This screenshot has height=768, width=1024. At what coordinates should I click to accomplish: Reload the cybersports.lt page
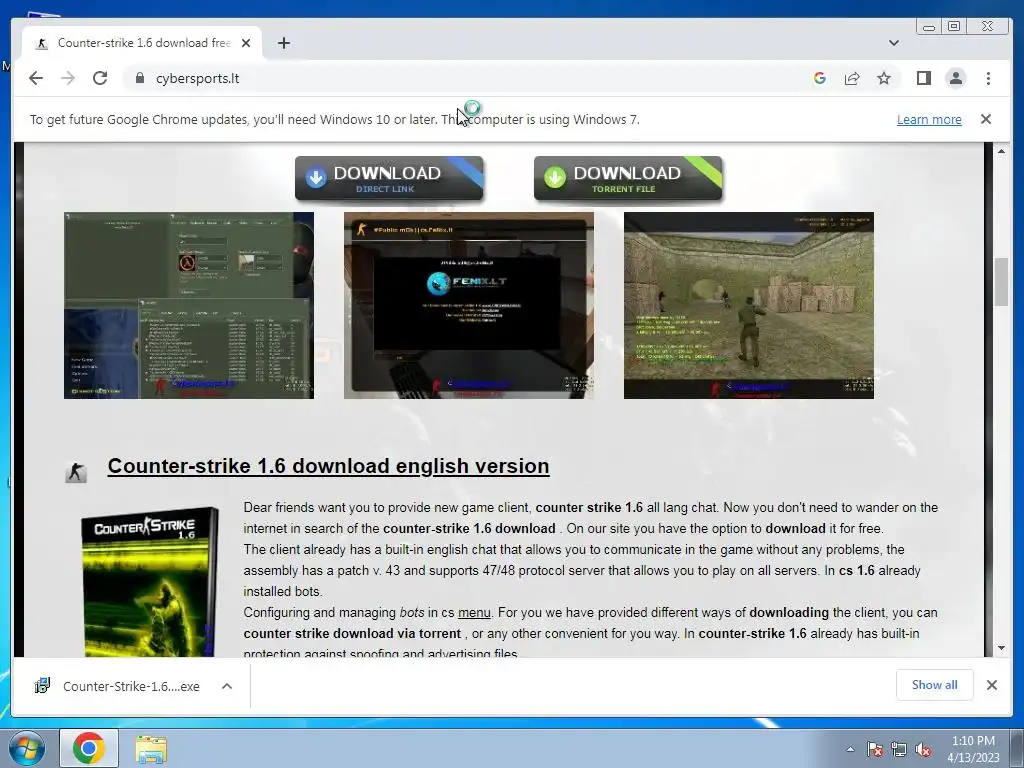100,78
